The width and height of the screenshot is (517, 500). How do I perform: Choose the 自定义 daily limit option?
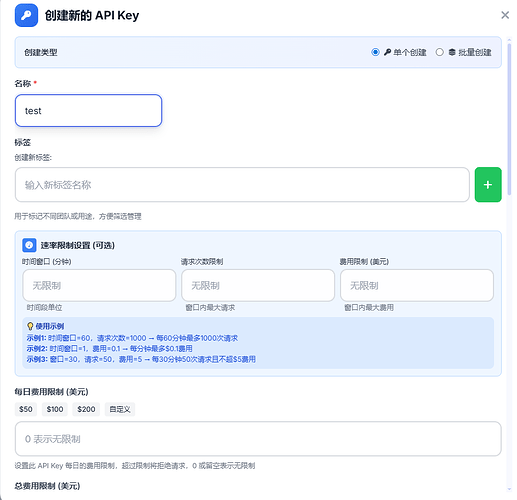point(120,409)
